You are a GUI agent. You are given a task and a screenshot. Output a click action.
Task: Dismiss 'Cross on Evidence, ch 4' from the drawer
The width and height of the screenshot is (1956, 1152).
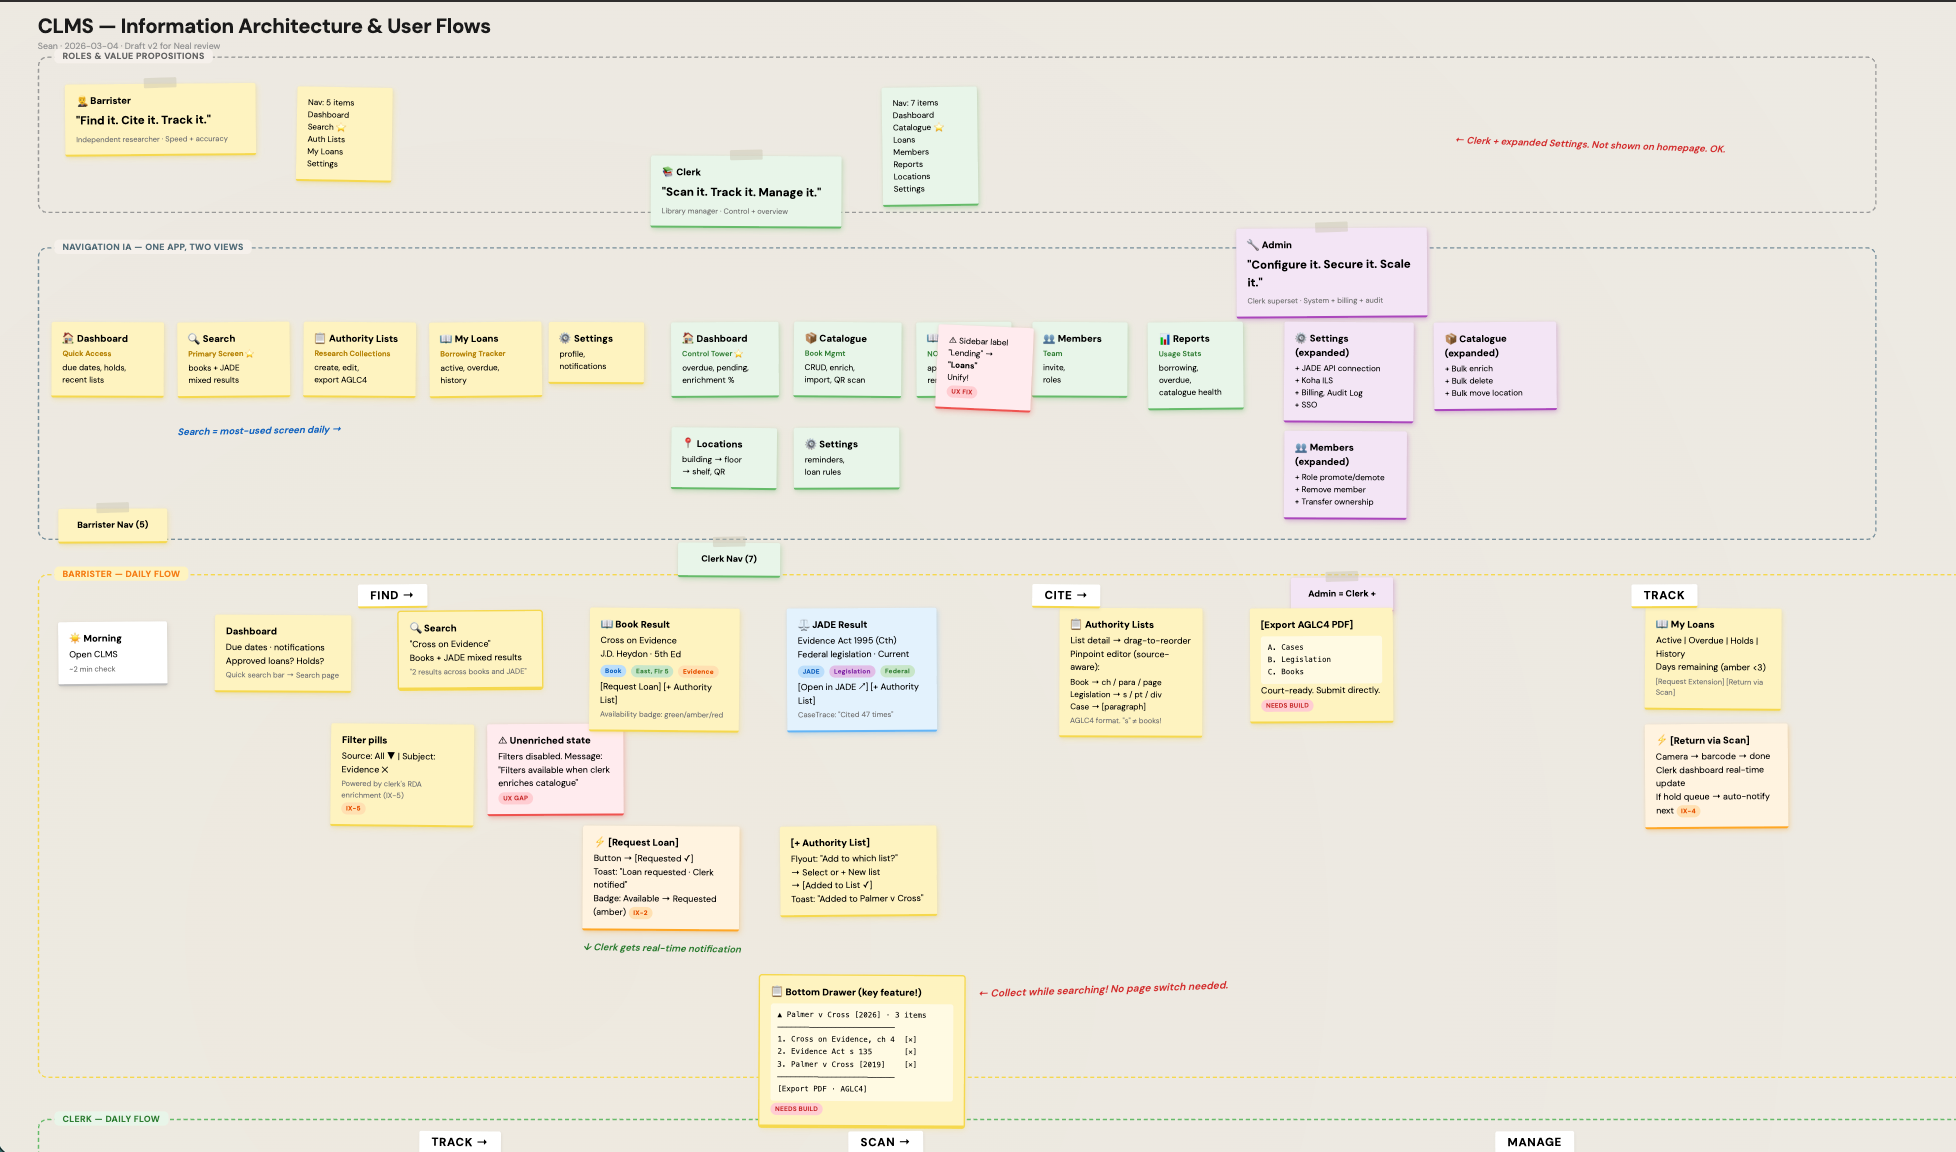[x=910, y=1039]
